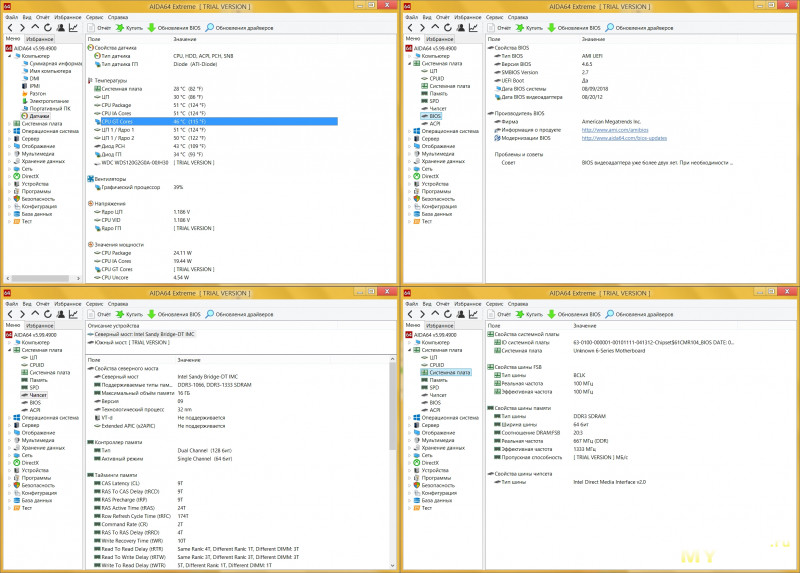The height and width of the screenshot is (573, 800).
Task: Click Отчёт button in the FSB bus window toolbar
Action: pyautogui.click(x=499, y=314)
